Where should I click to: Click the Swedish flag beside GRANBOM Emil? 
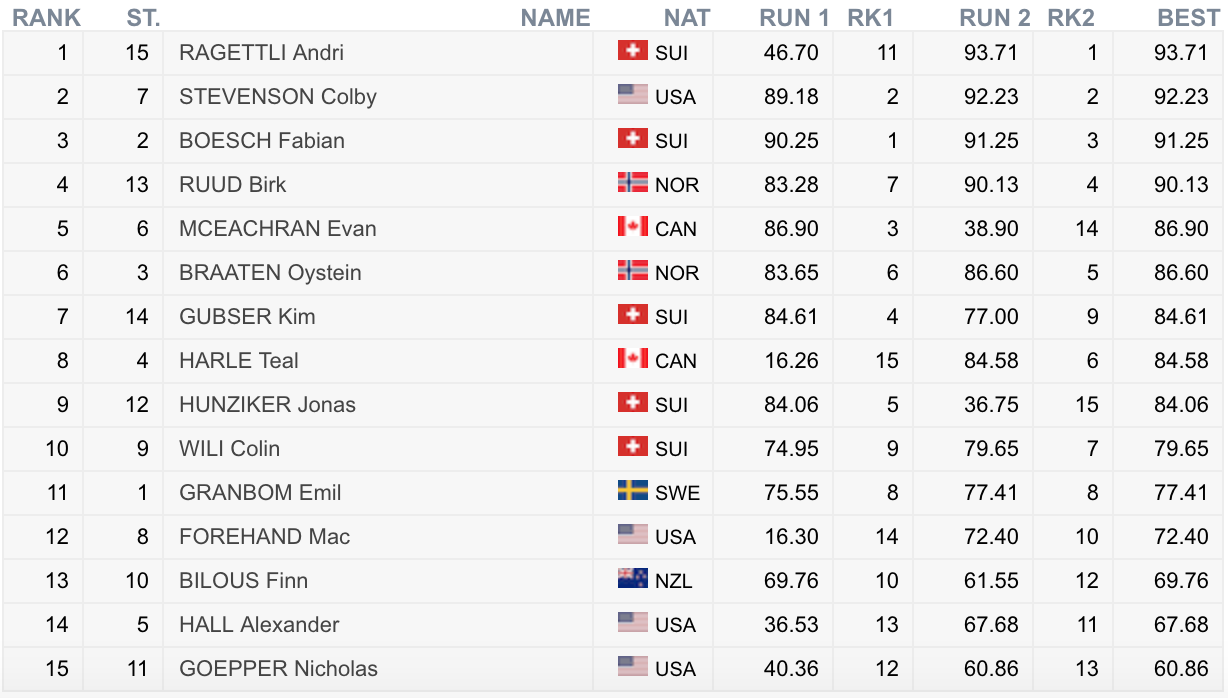(632, 491)
